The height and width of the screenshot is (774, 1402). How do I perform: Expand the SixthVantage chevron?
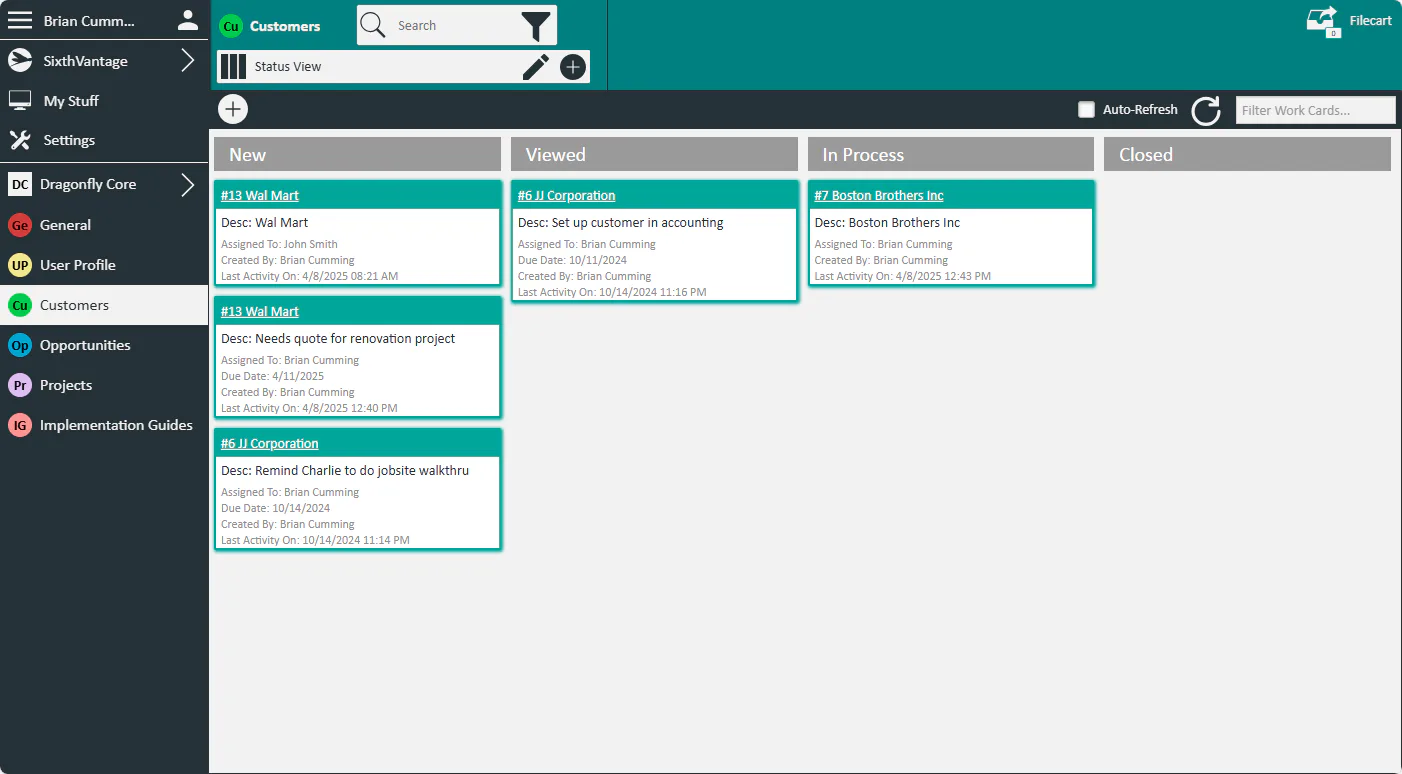tap(188, 61)
